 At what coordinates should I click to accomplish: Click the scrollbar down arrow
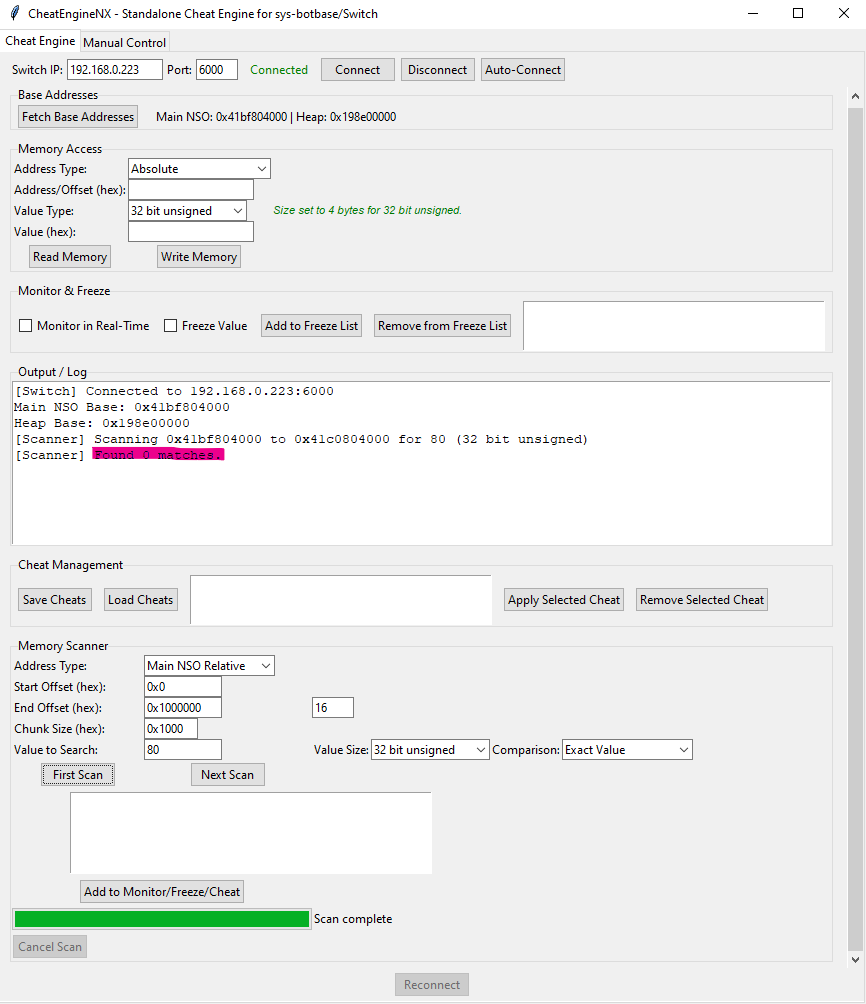pos(855,959)
